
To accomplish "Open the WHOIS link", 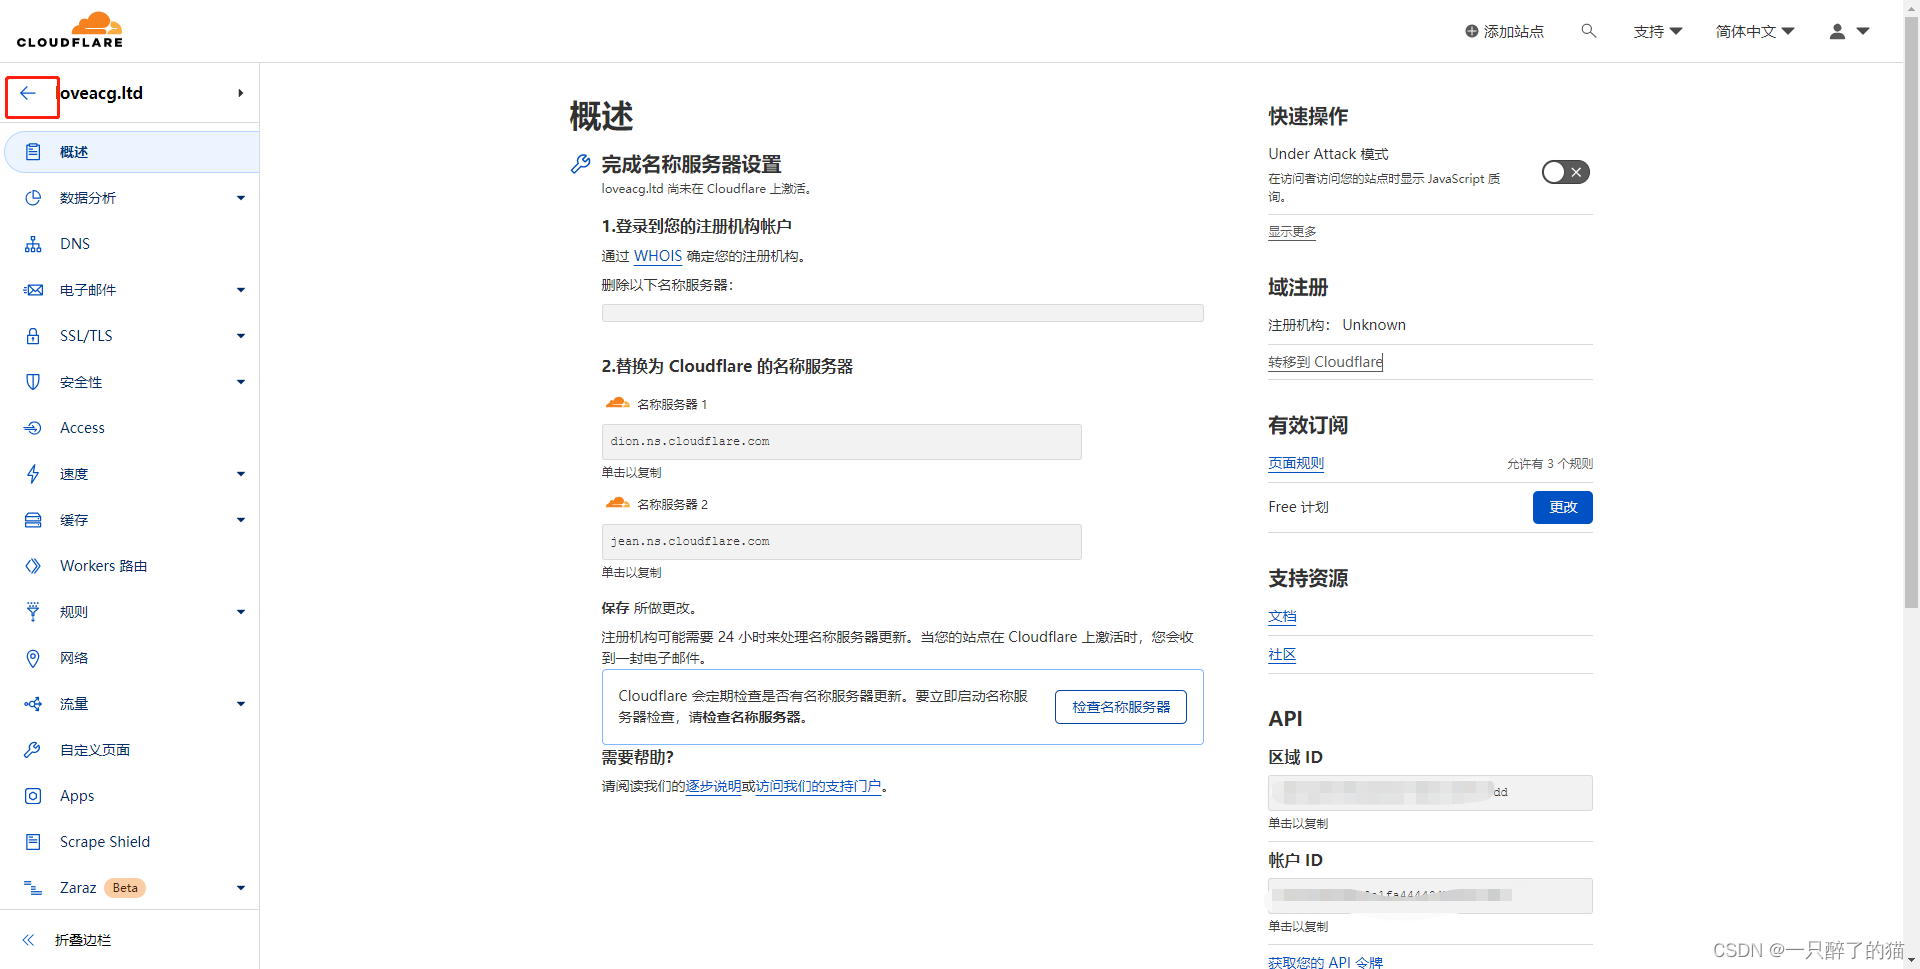I will [658, 256].
